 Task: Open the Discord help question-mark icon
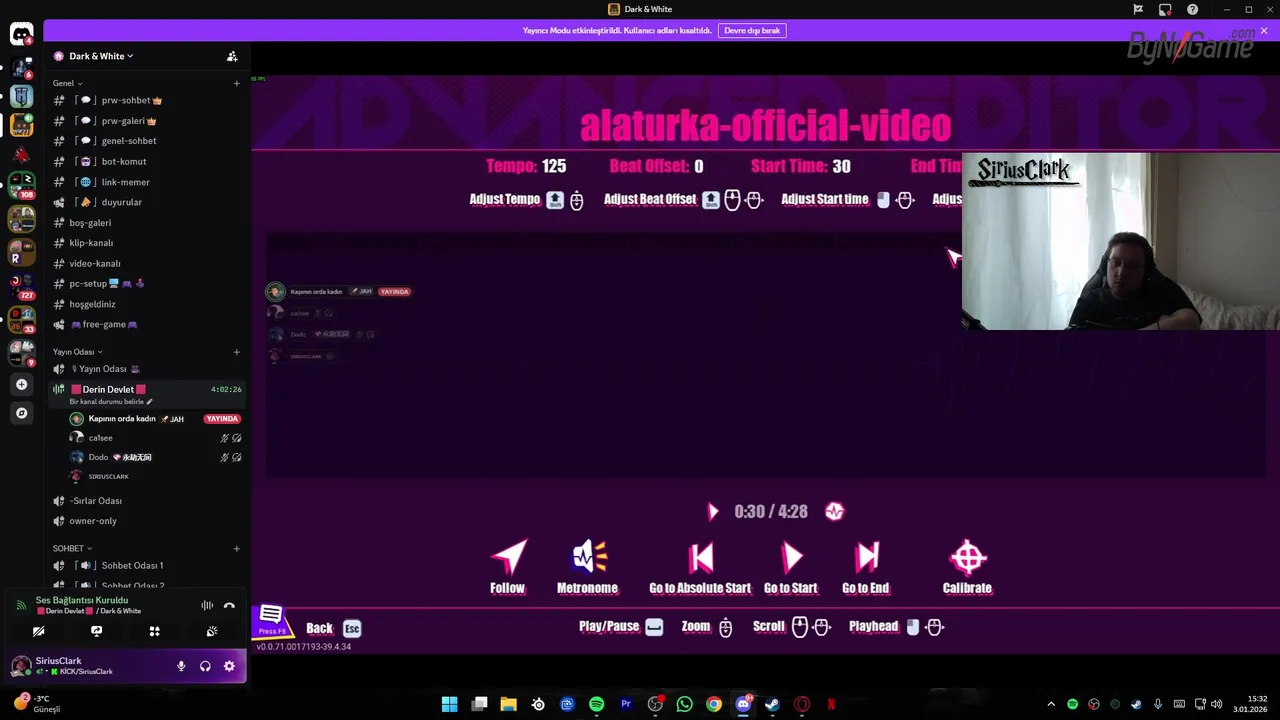pos(1193,9)
